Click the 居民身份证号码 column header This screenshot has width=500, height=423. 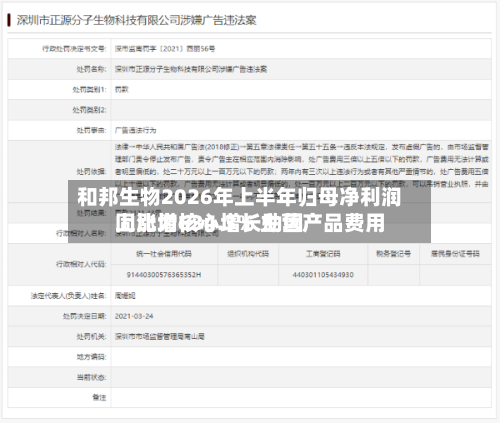[x=455, y=254]
